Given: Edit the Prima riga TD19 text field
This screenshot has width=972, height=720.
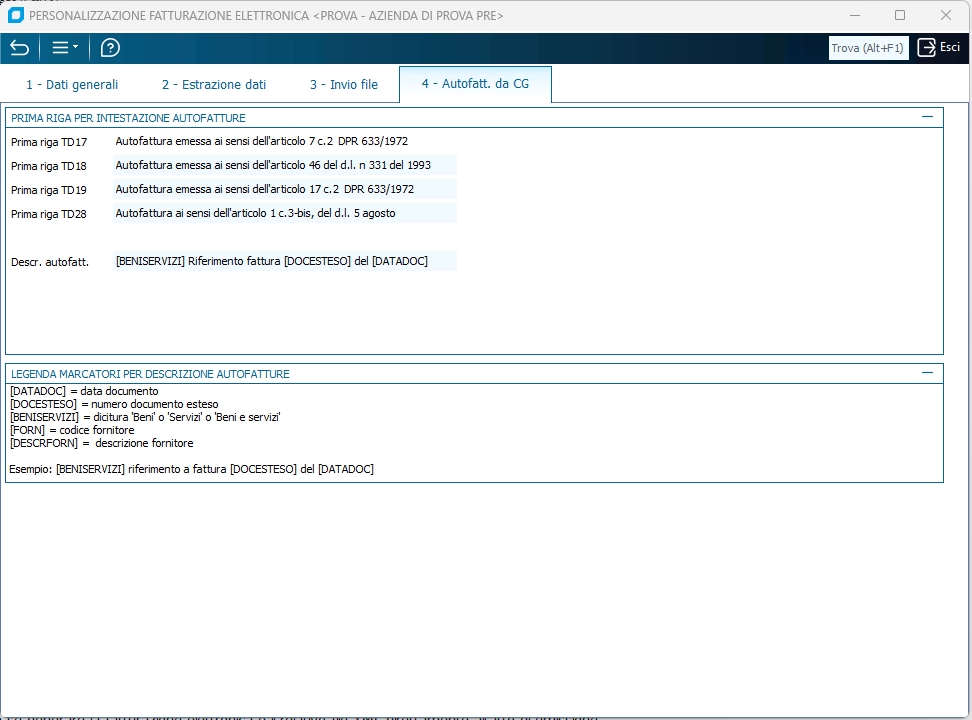Looking at the screenshot, I should click(x=285, y=189).
